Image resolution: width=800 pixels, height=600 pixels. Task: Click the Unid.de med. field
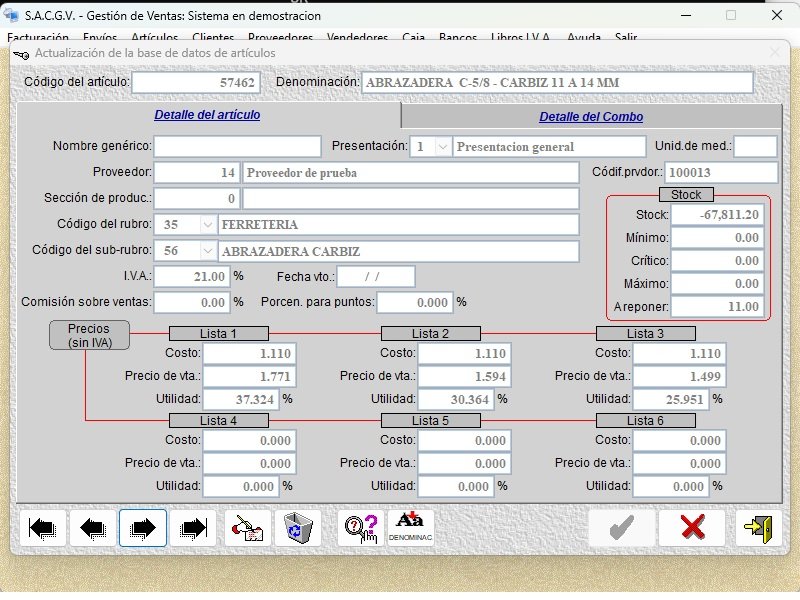pos(755,146)
